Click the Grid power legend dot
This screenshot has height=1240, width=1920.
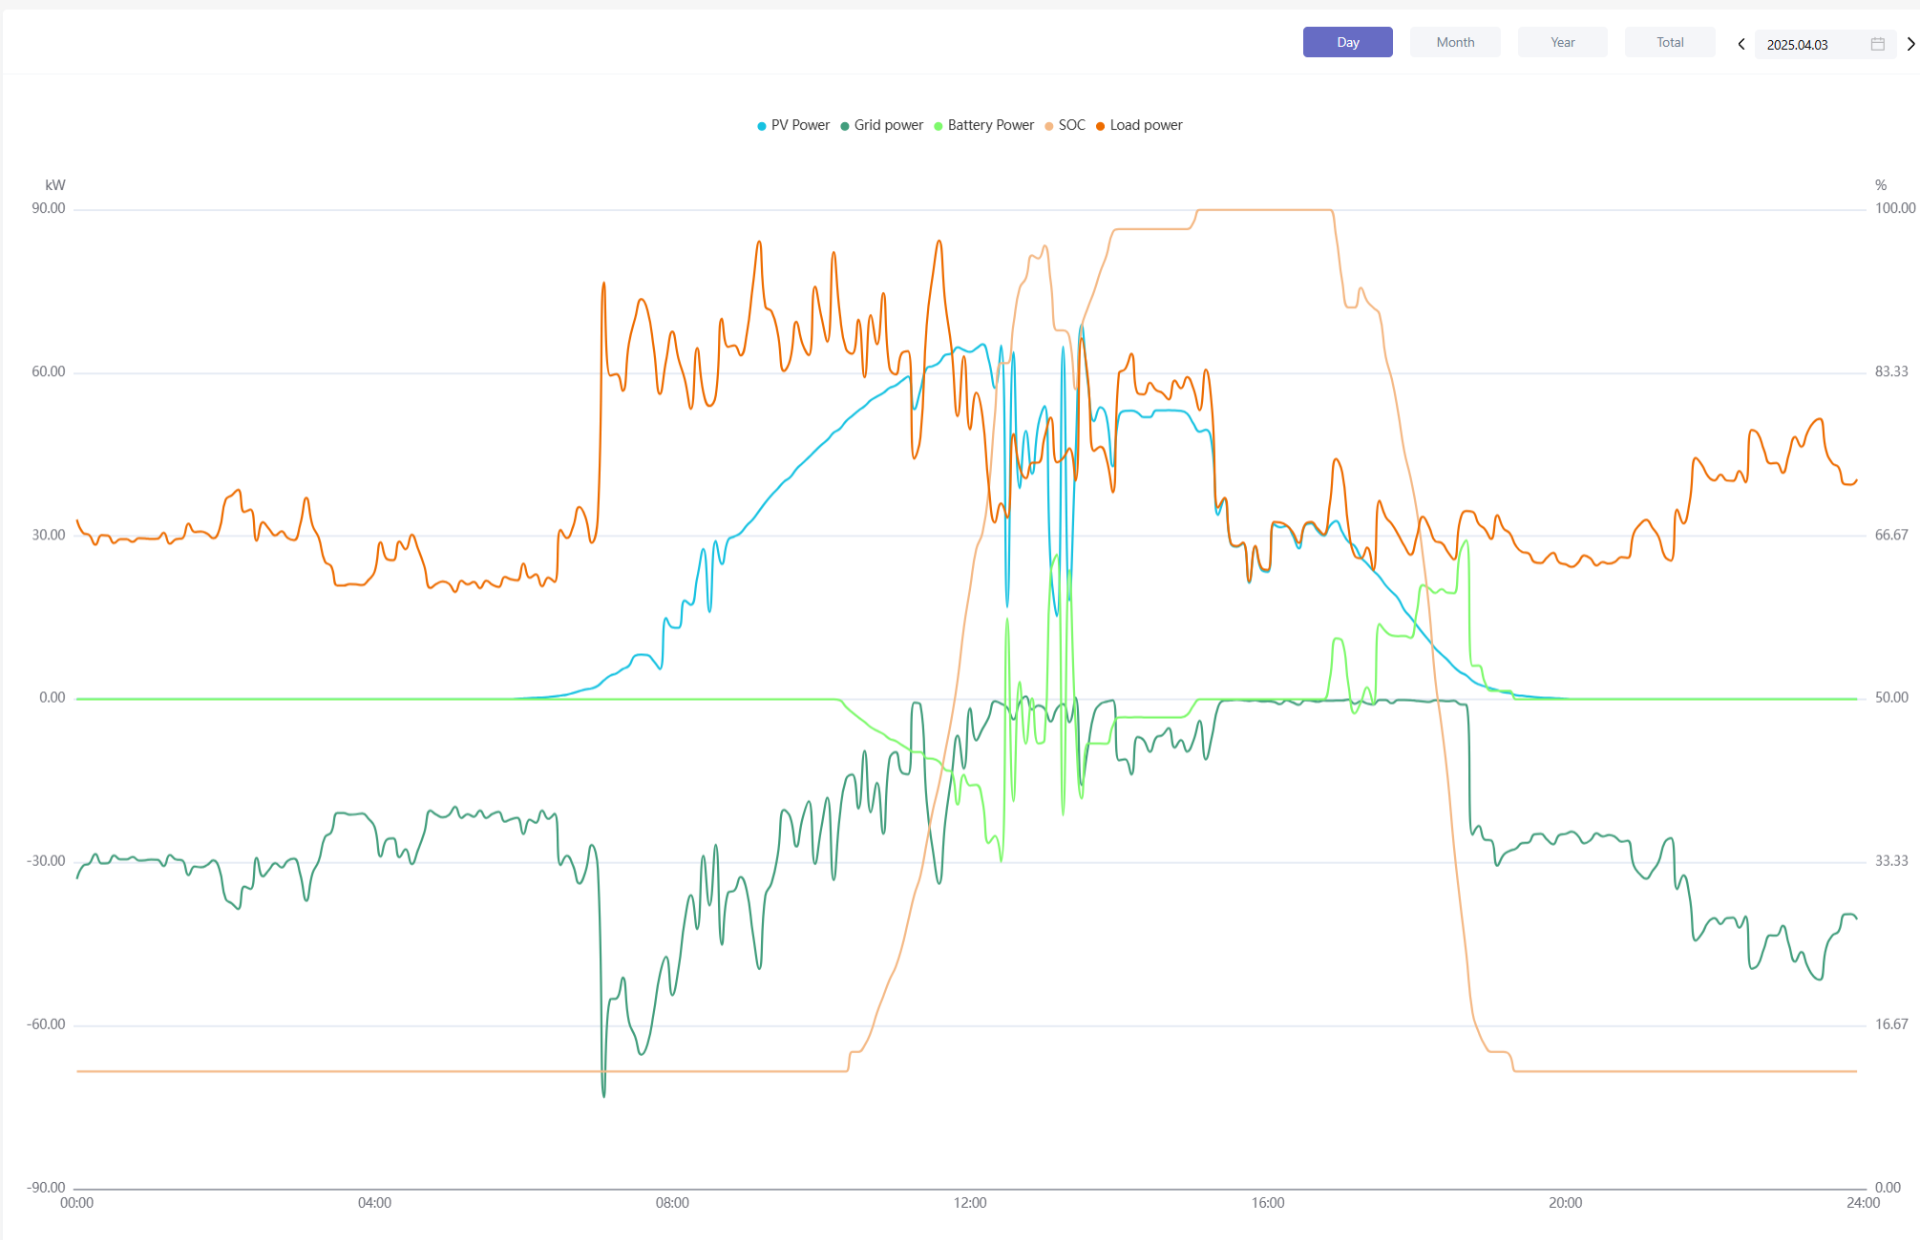point(845,126)
